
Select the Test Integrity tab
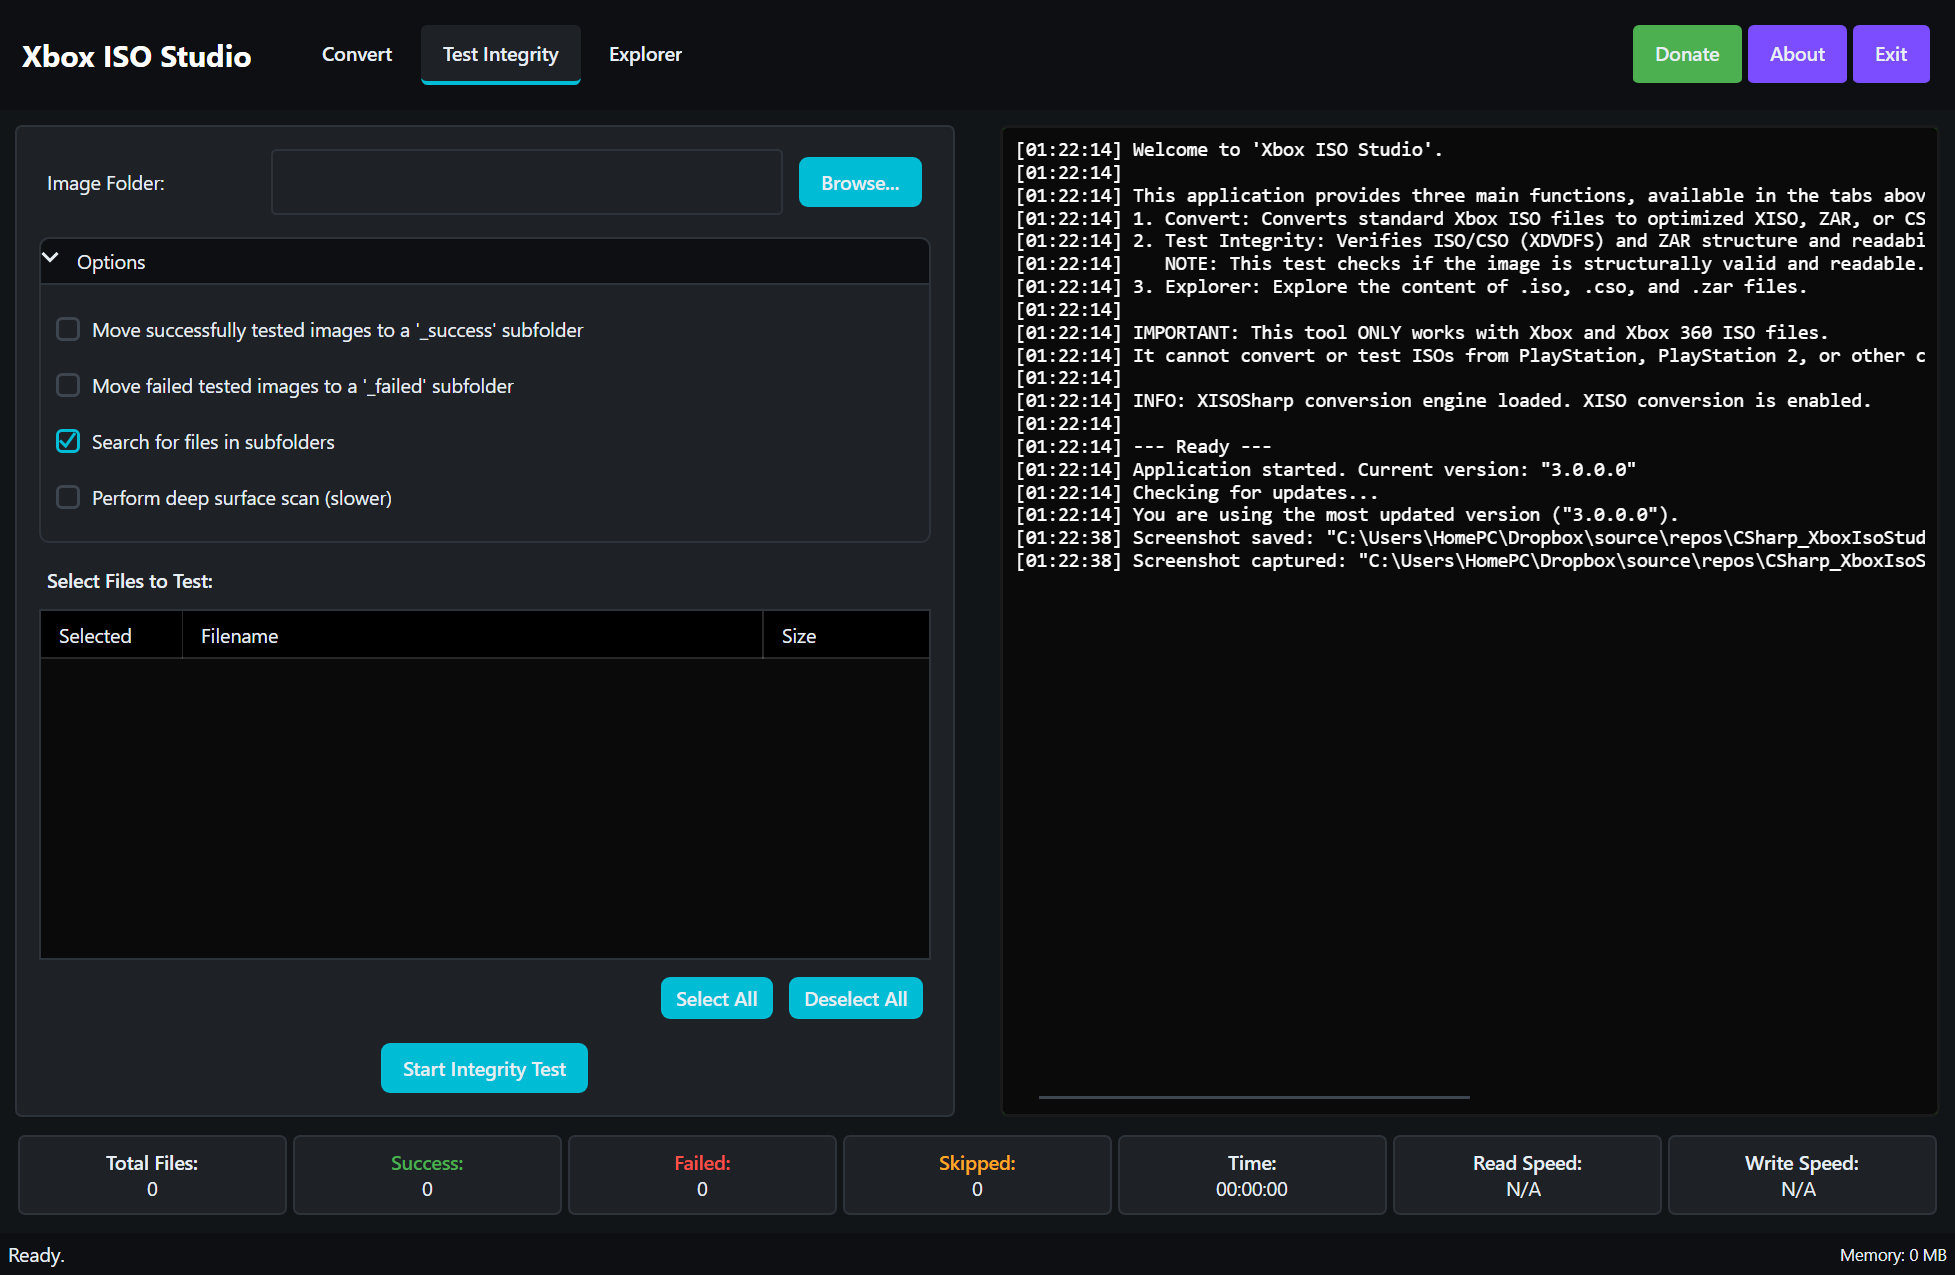tap(501, 54)
